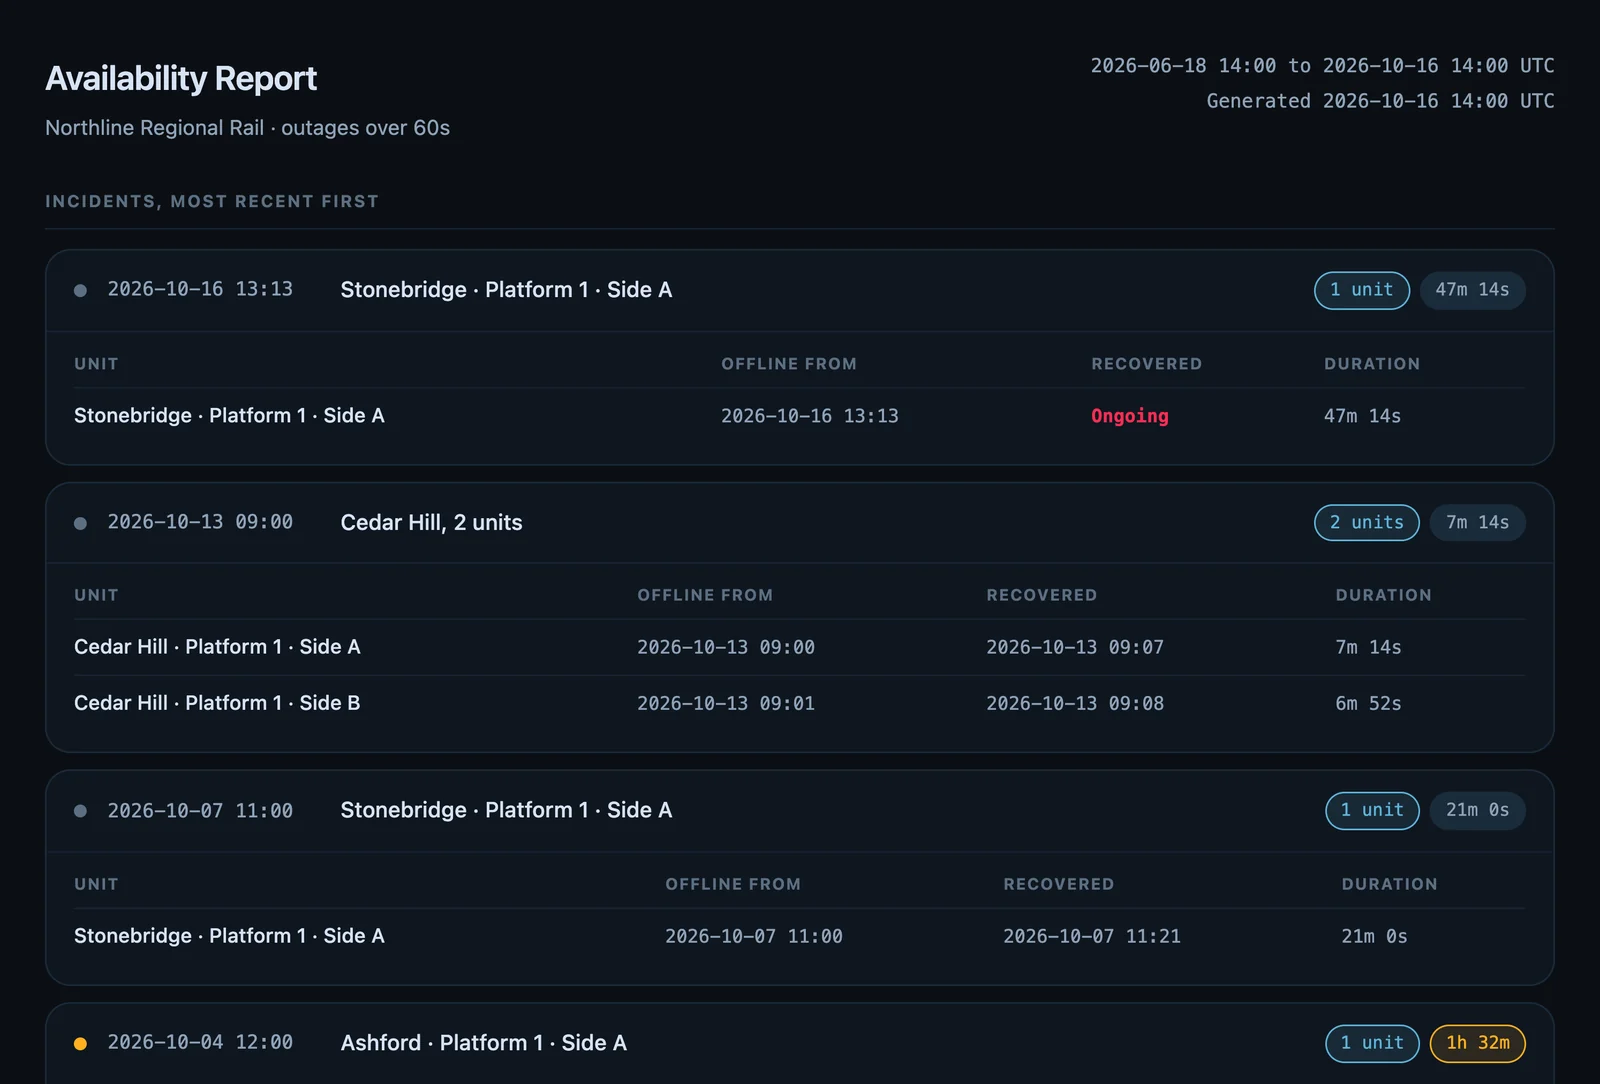Screen dimensions: 1600x1084
Task: Select the 'Cedar Hill · Platform 1 · Side A' row
Action: click(800, 647)
